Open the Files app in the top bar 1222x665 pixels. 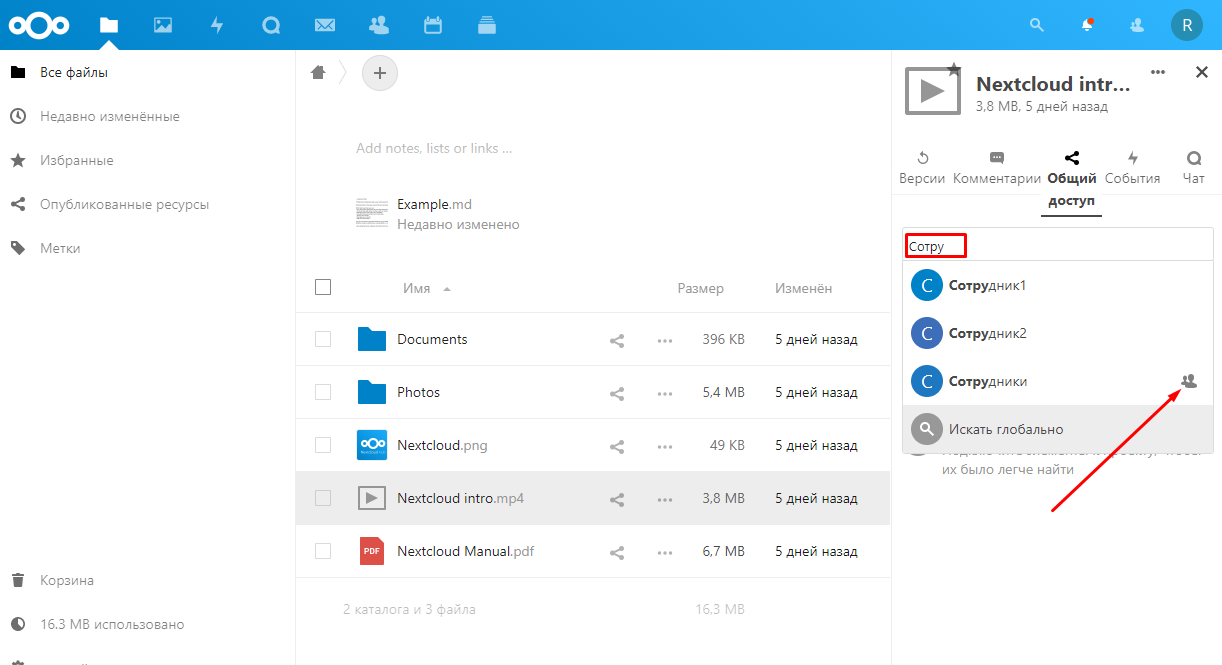109,25
